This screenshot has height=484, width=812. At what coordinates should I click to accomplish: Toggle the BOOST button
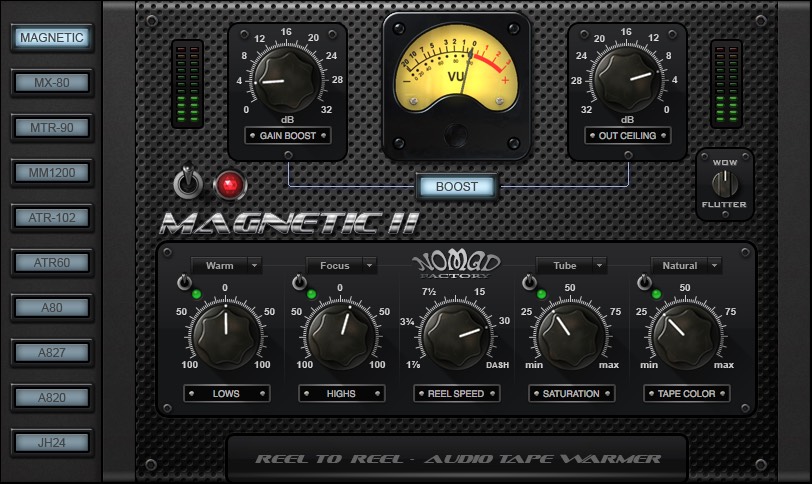point(457,187)
